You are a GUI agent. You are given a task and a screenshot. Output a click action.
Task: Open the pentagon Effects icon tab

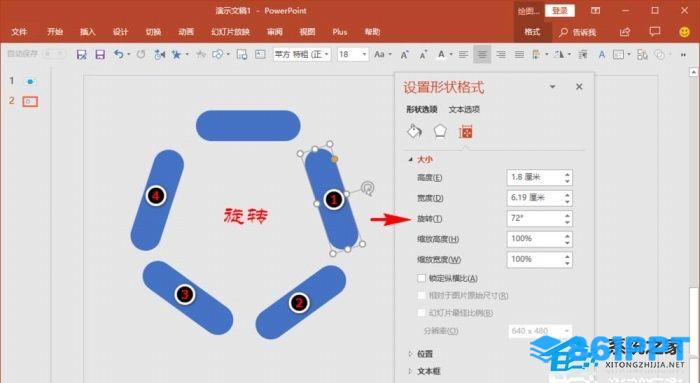click(x=440, y=132)
